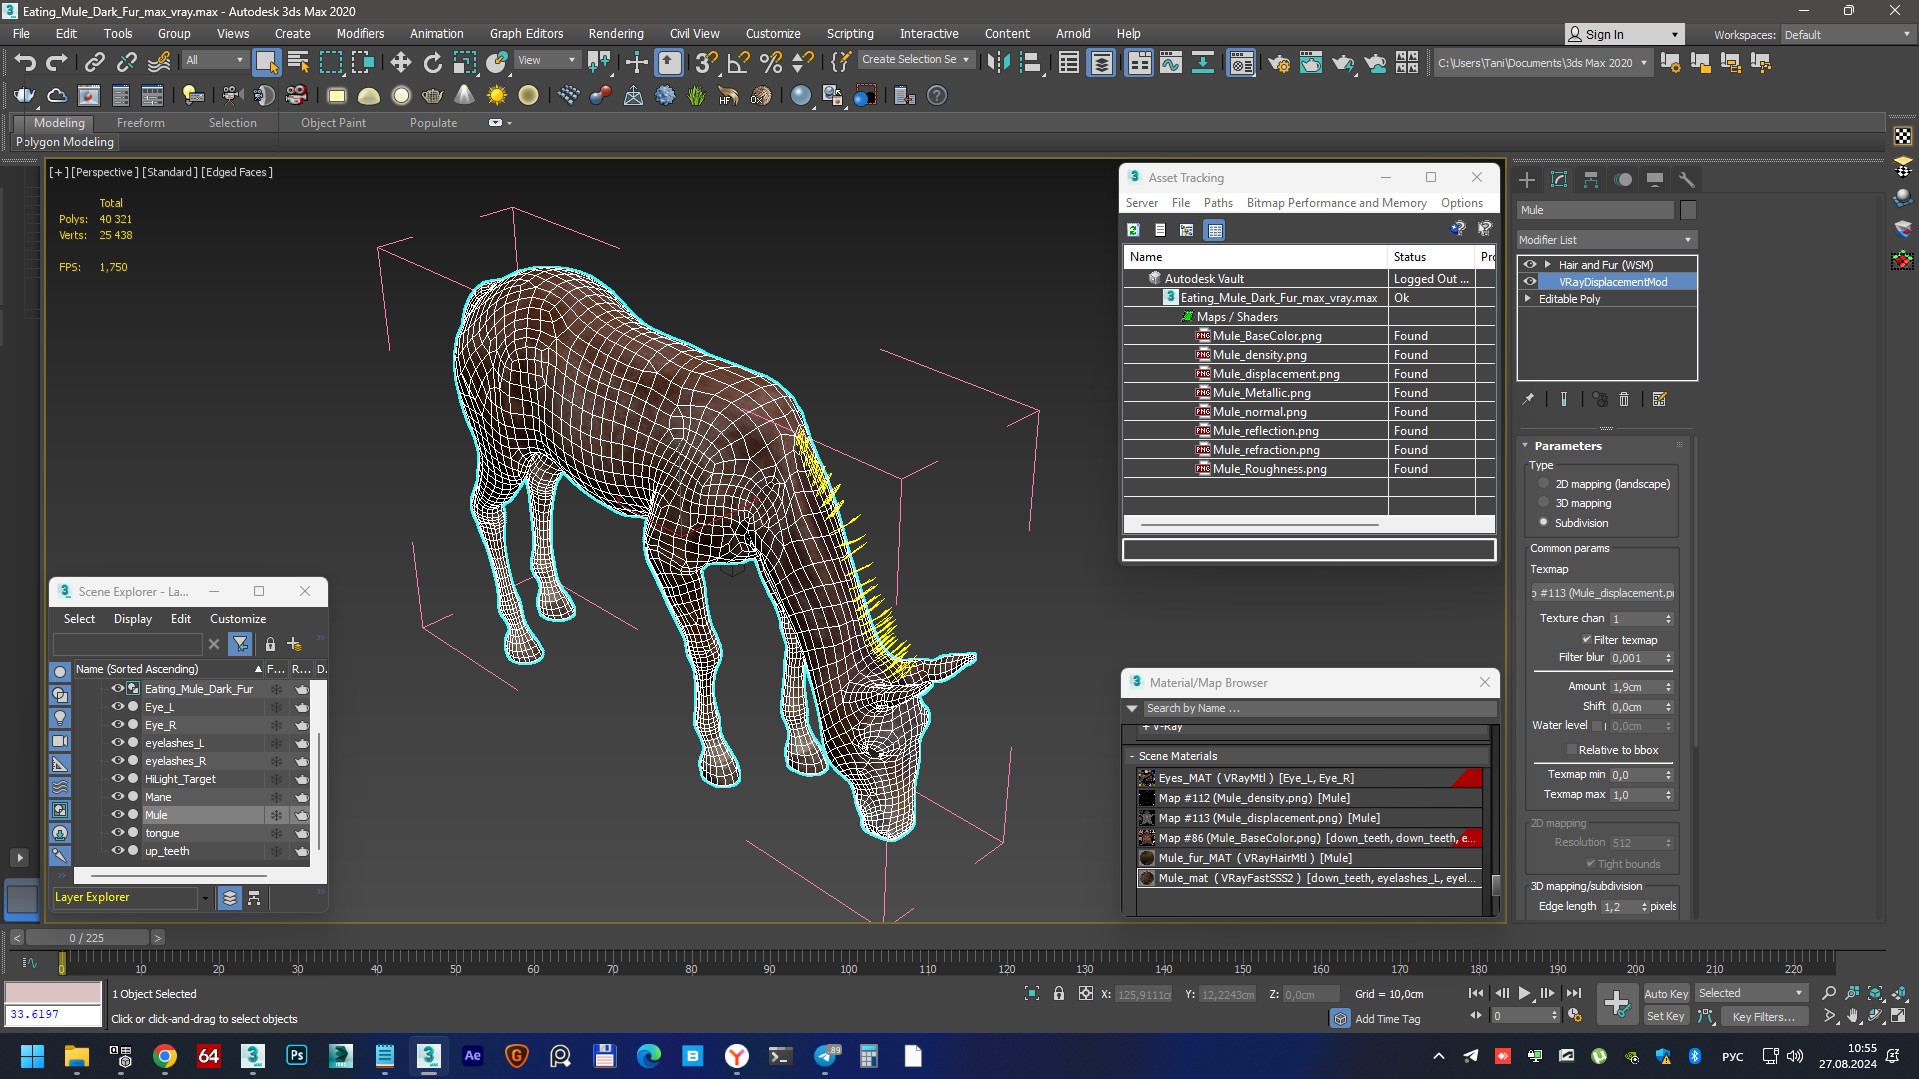Image resolution: width=1919 pixels, height=1079 pixels.
Task: Open the Graph Editors menu
Action: [526, 33]
